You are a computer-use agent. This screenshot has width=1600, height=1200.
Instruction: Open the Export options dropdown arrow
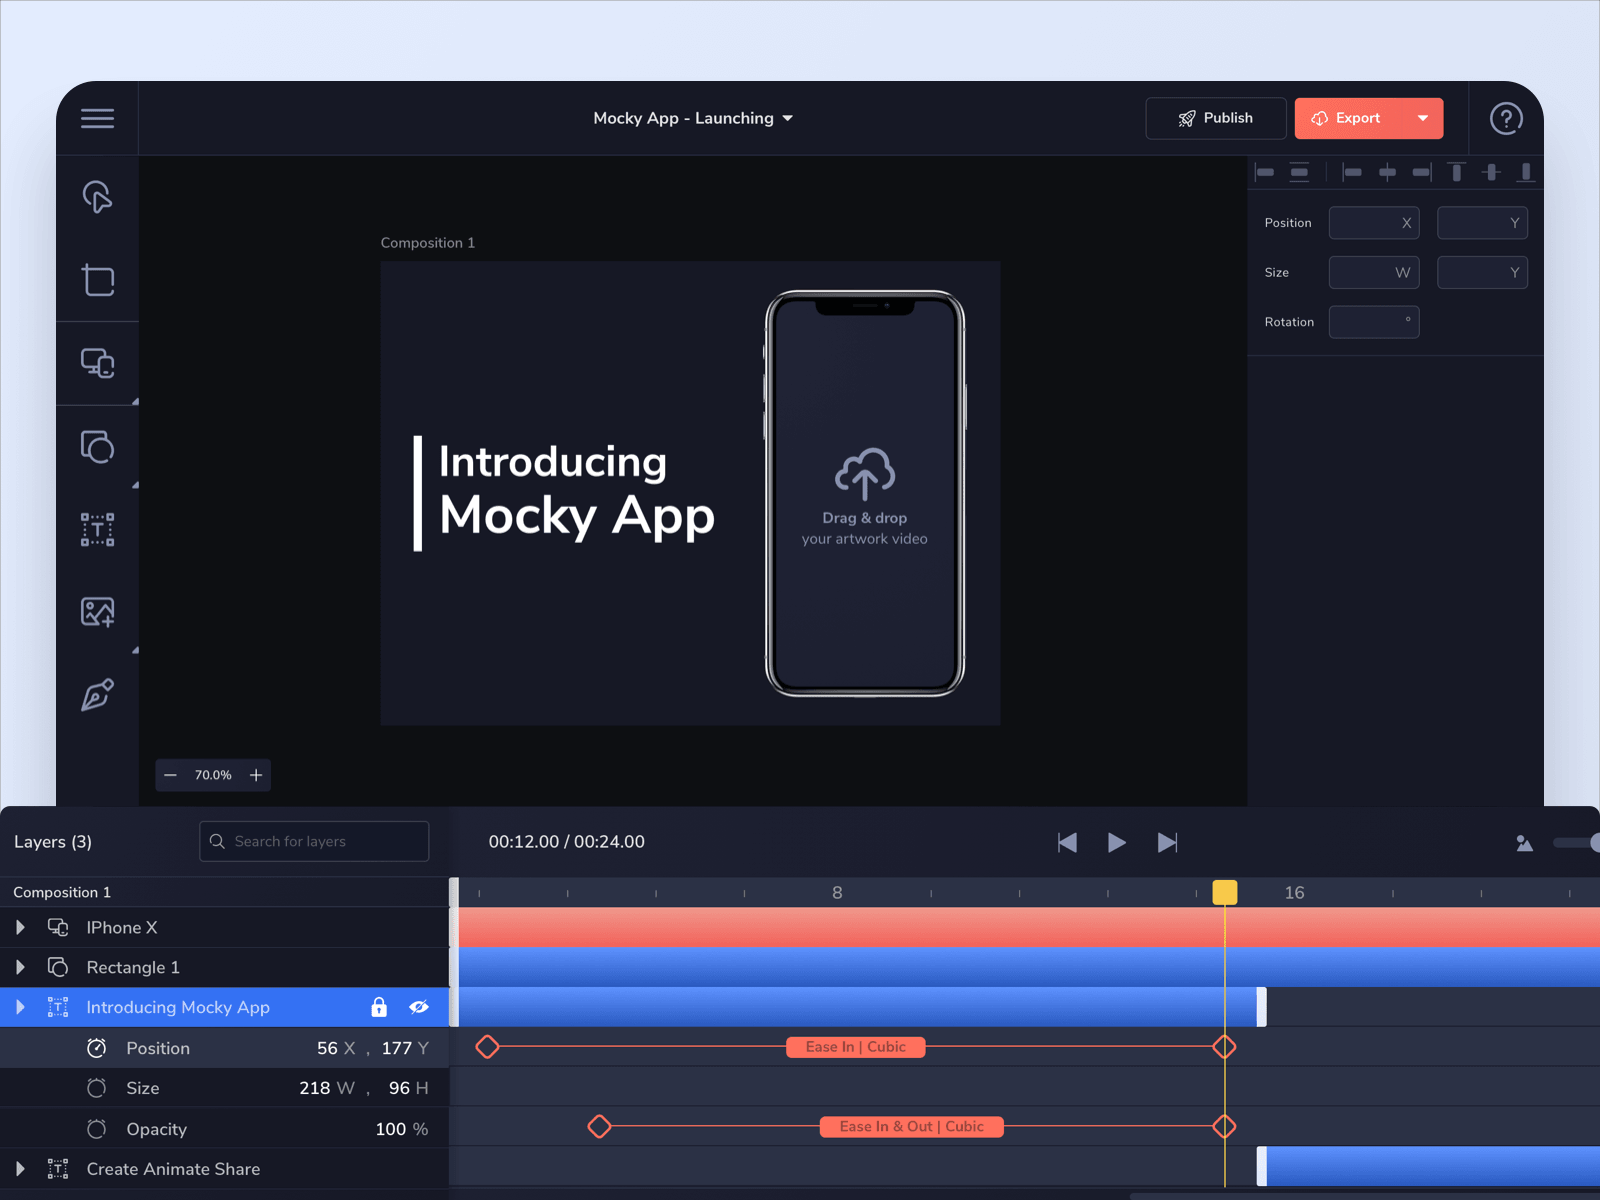click(x=1423, y=118)
